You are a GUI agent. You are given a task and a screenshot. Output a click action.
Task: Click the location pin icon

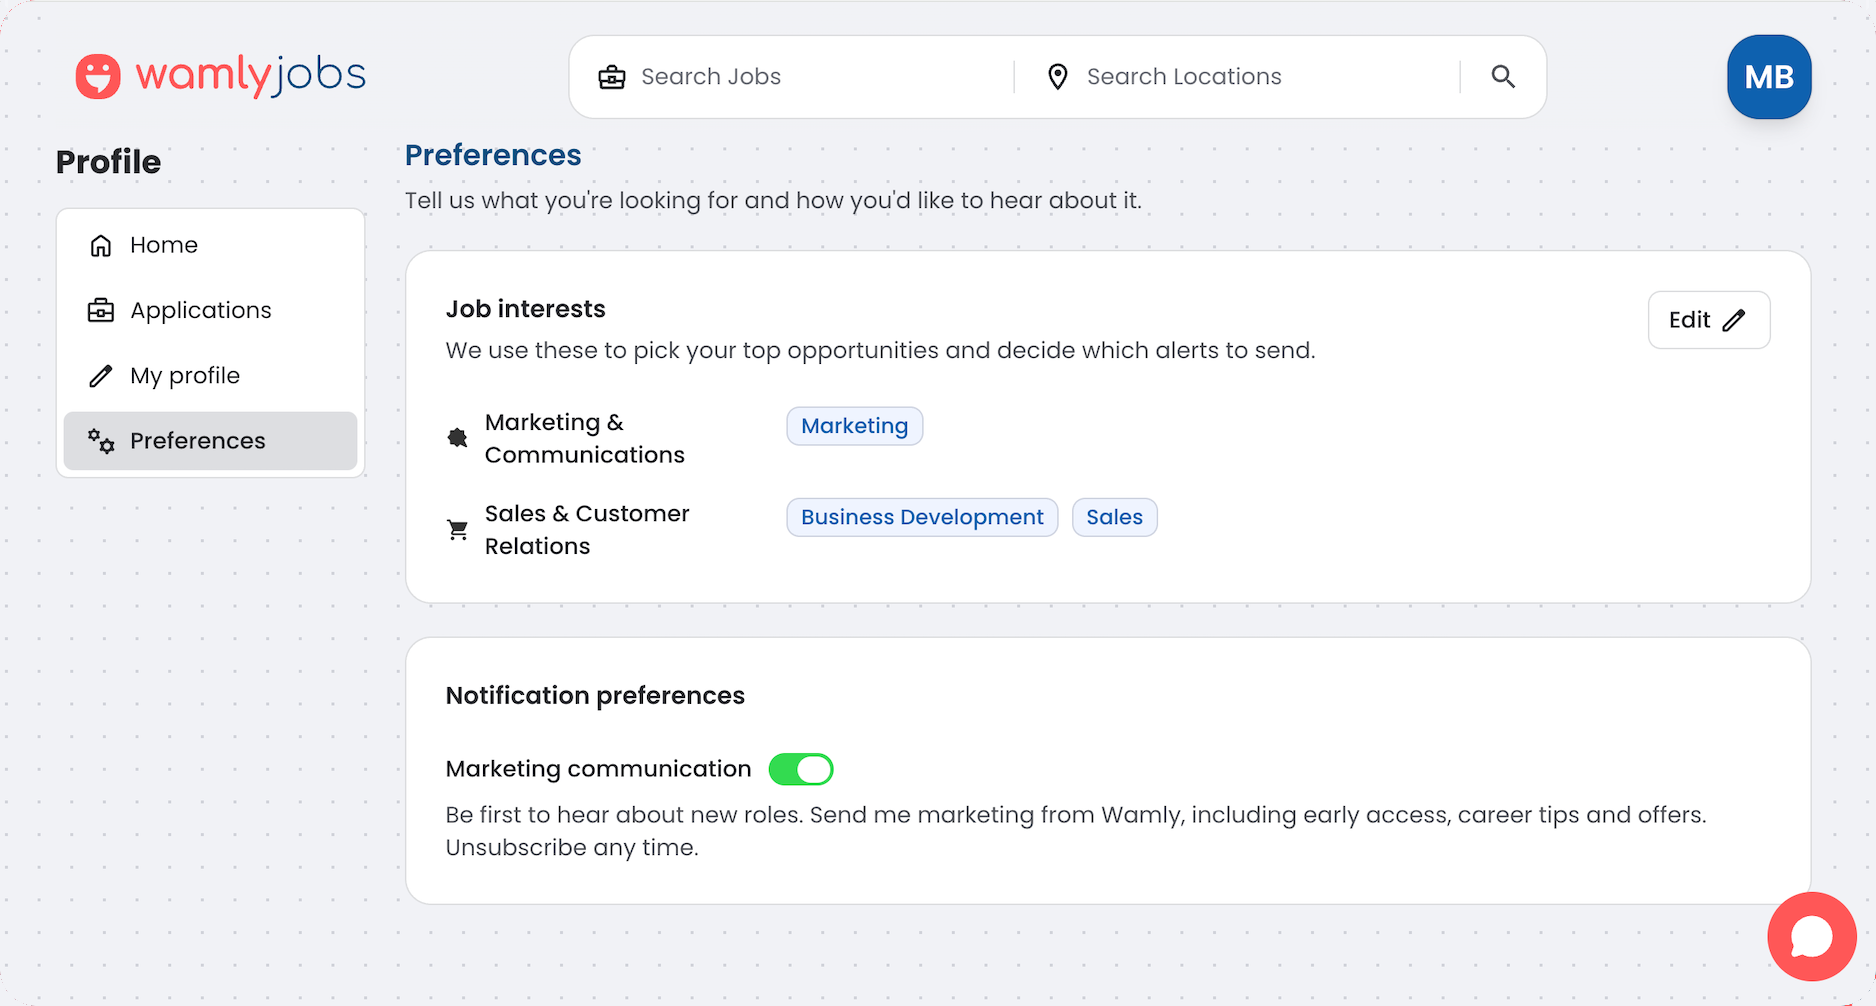click(1058, 77)
